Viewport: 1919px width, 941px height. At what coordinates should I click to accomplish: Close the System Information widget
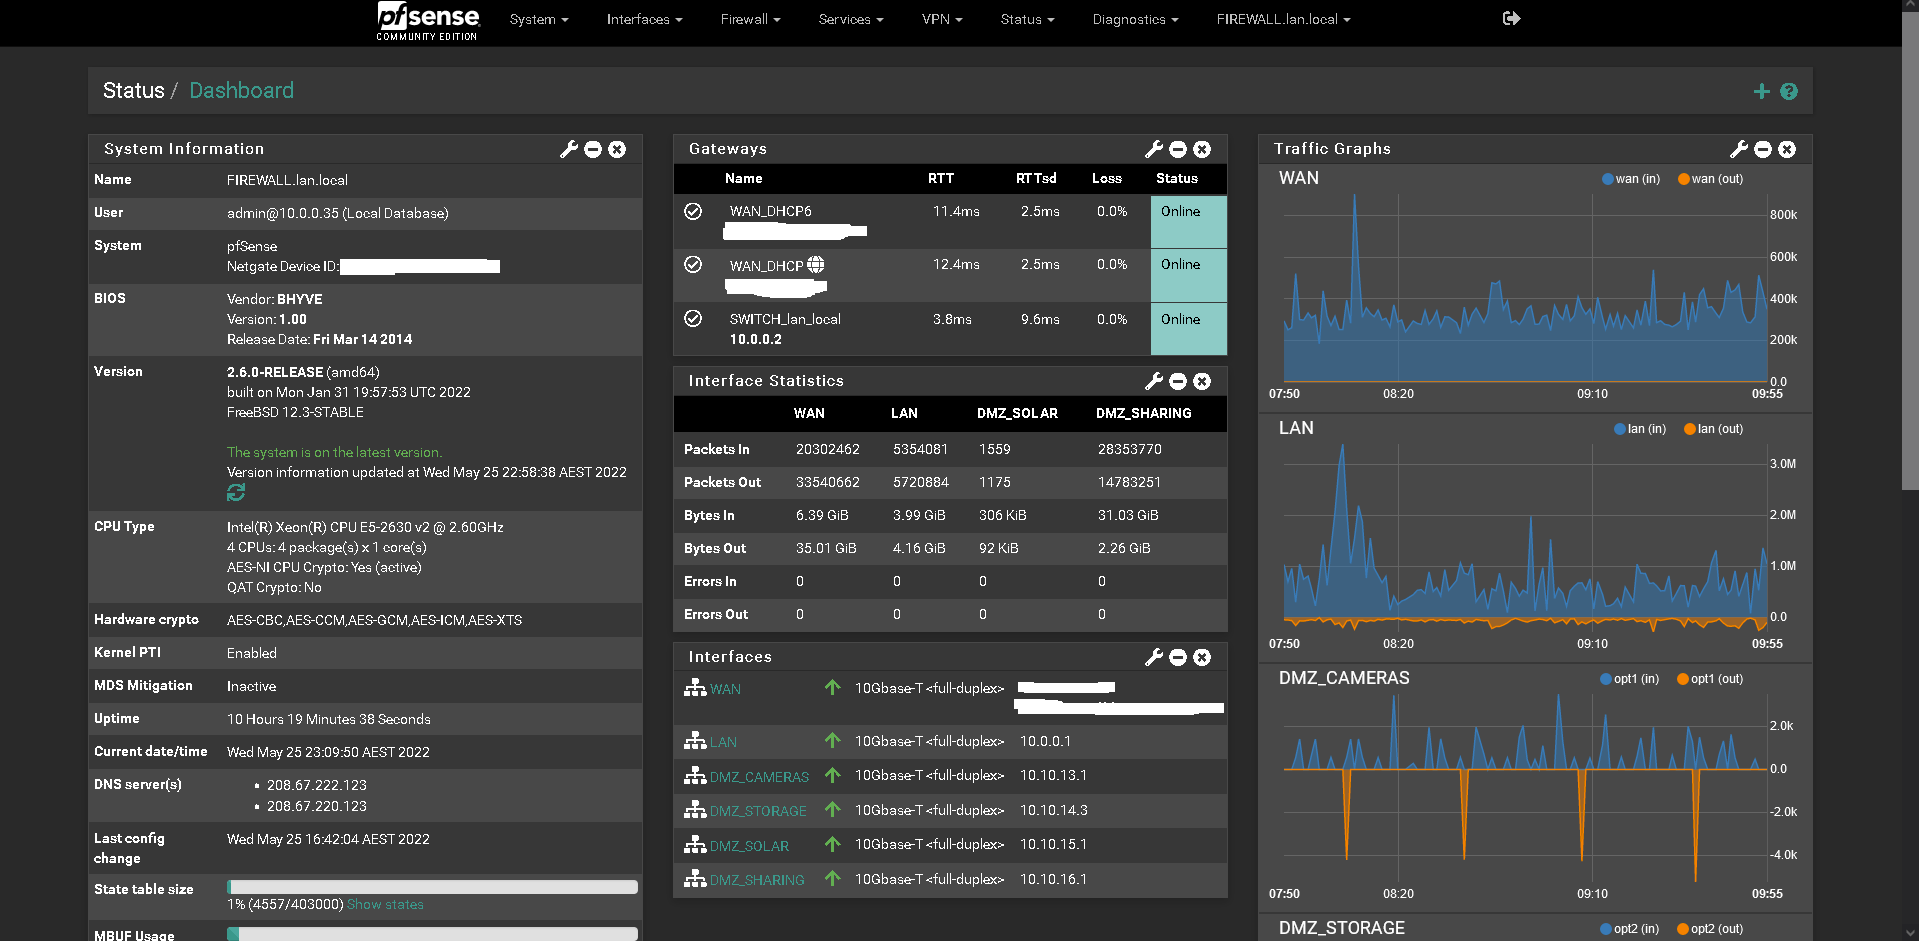click(x=617, y=149)
